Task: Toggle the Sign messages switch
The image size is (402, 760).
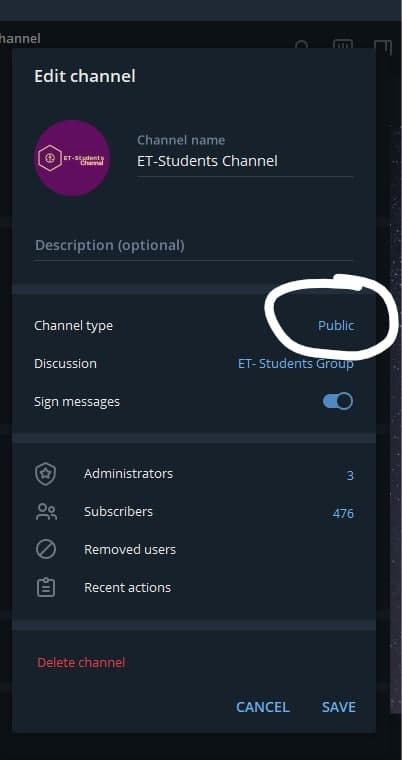Action: pyautogui.click(x=338, y=401)
